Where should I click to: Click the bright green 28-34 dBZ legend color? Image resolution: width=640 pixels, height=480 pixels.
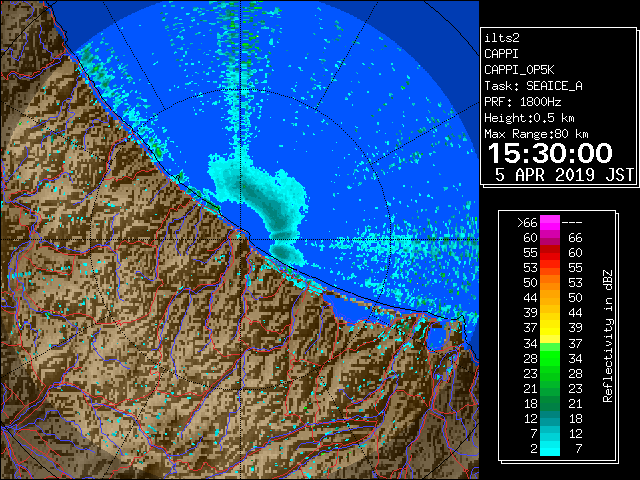point(550,358)
